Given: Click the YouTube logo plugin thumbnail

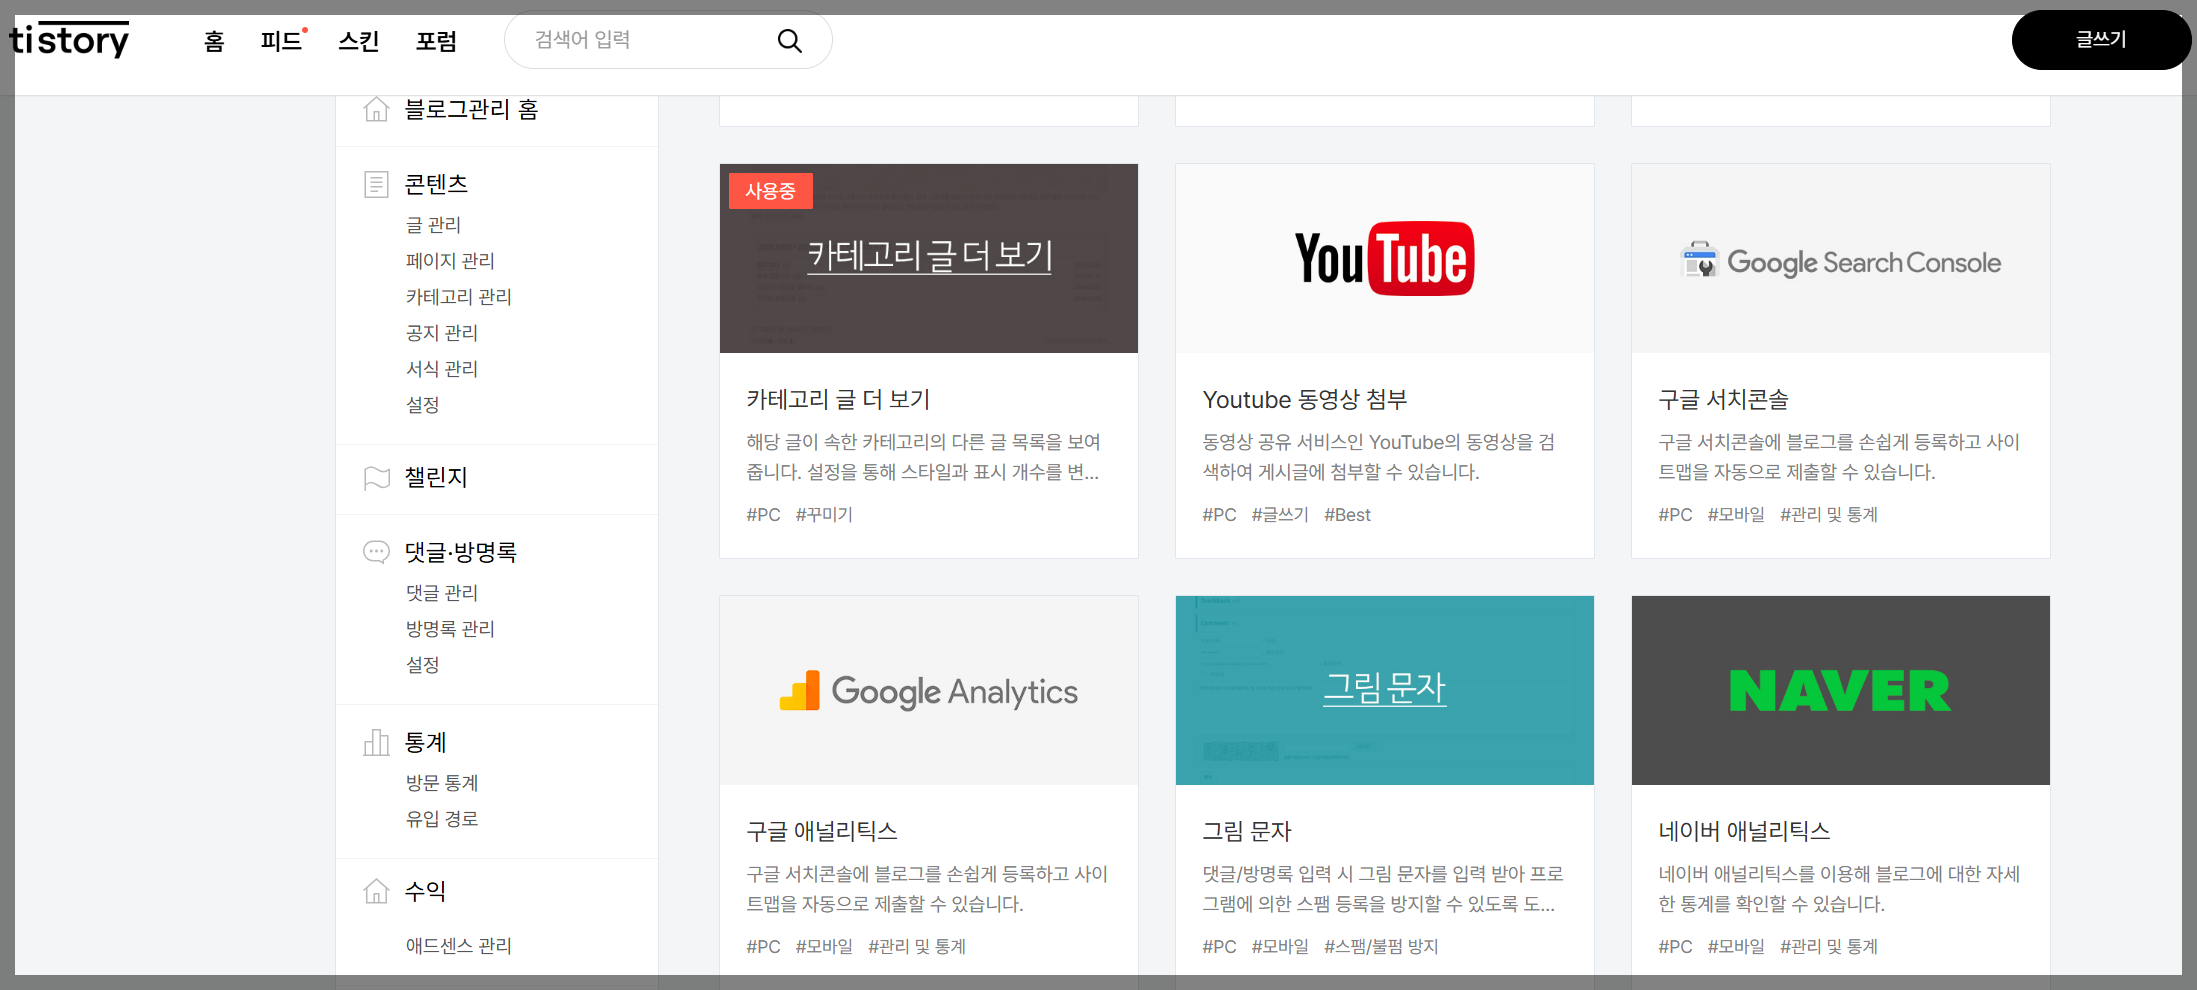Looking at the screenshot, I should pos(1385,258).
